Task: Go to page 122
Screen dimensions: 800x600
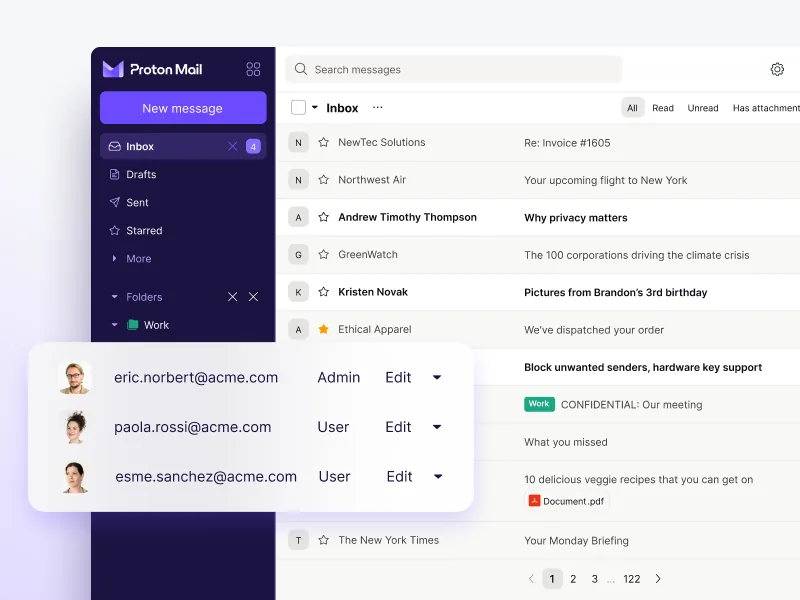Action: (x=632, y=579)
